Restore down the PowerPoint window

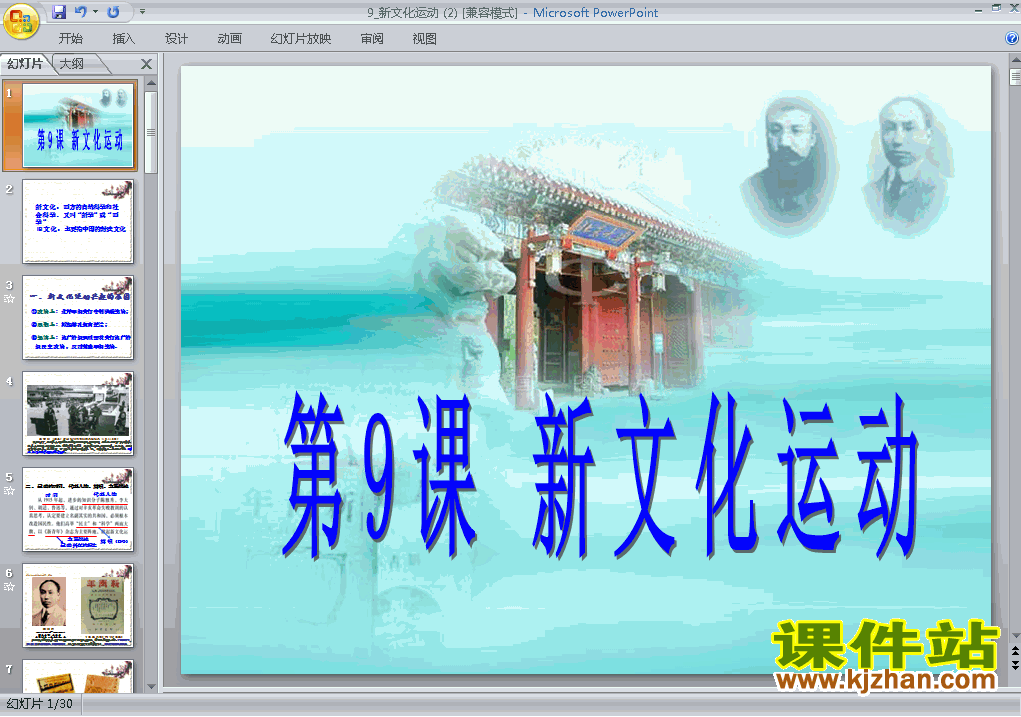(x=996, y=8)
